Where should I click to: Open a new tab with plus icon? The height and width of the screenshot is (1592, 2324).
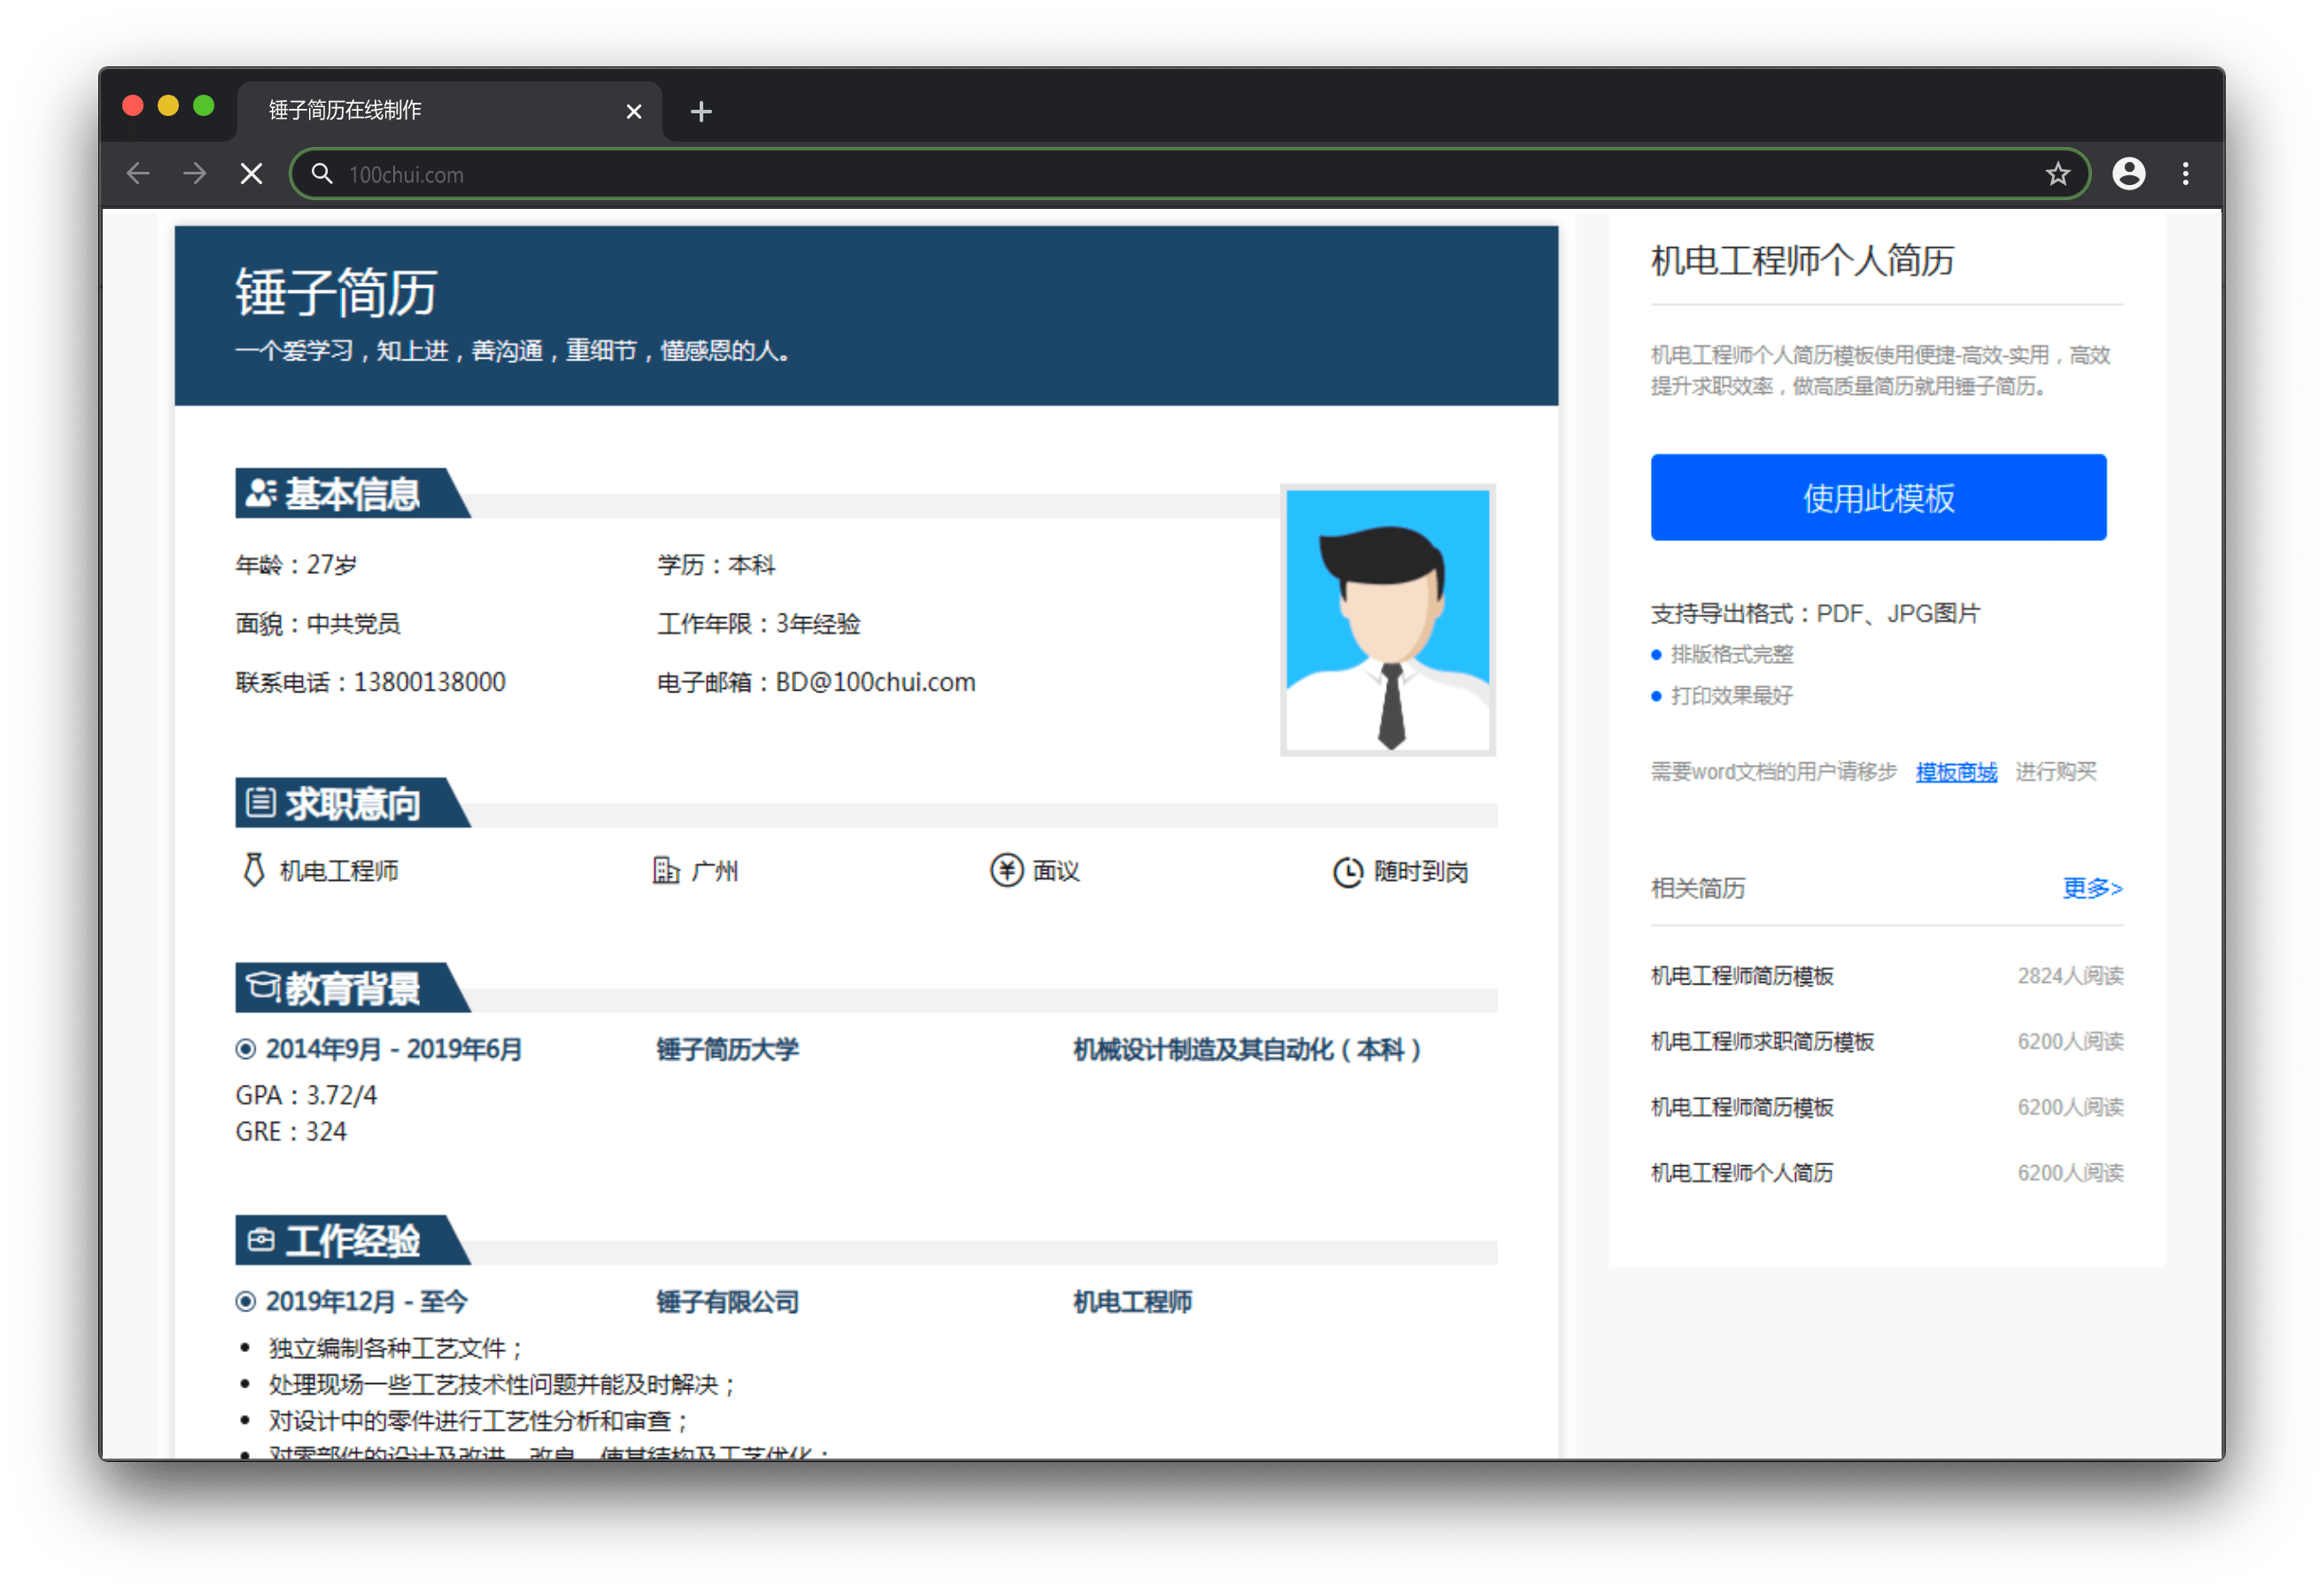[701, 111]
